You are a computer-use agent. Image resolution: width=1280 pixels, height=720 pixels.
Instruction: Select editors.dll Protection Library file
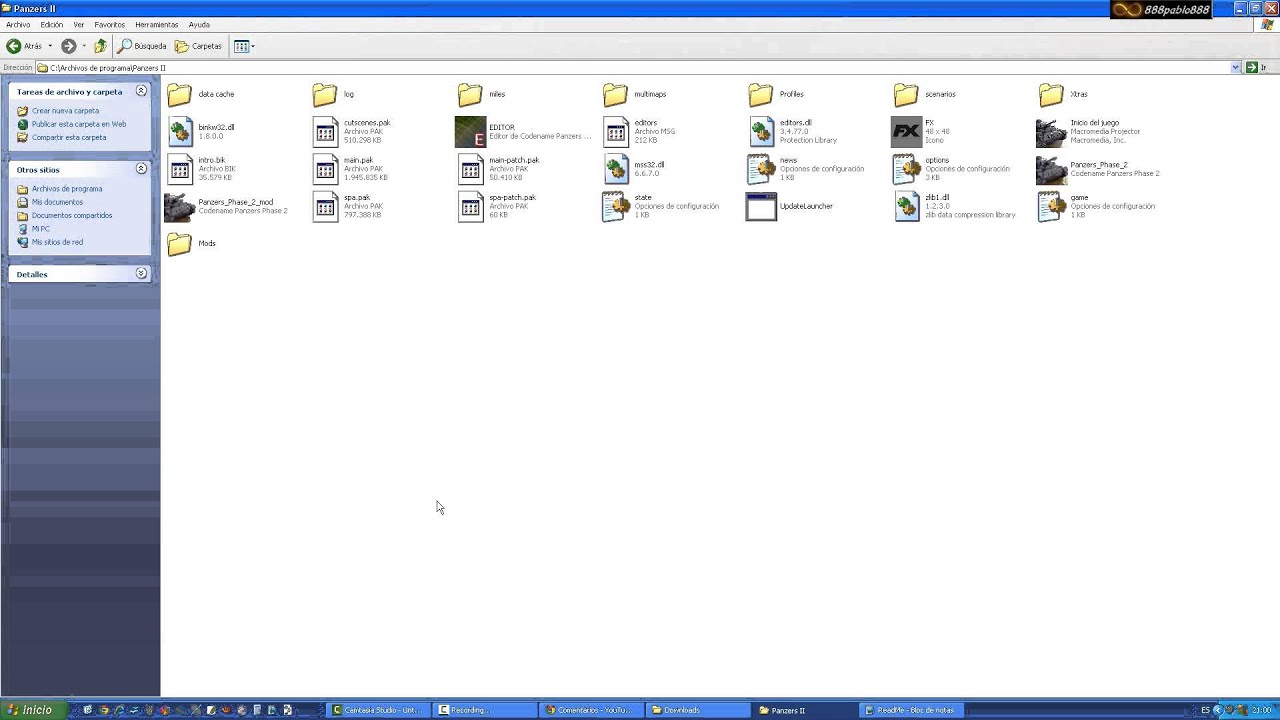793,131
